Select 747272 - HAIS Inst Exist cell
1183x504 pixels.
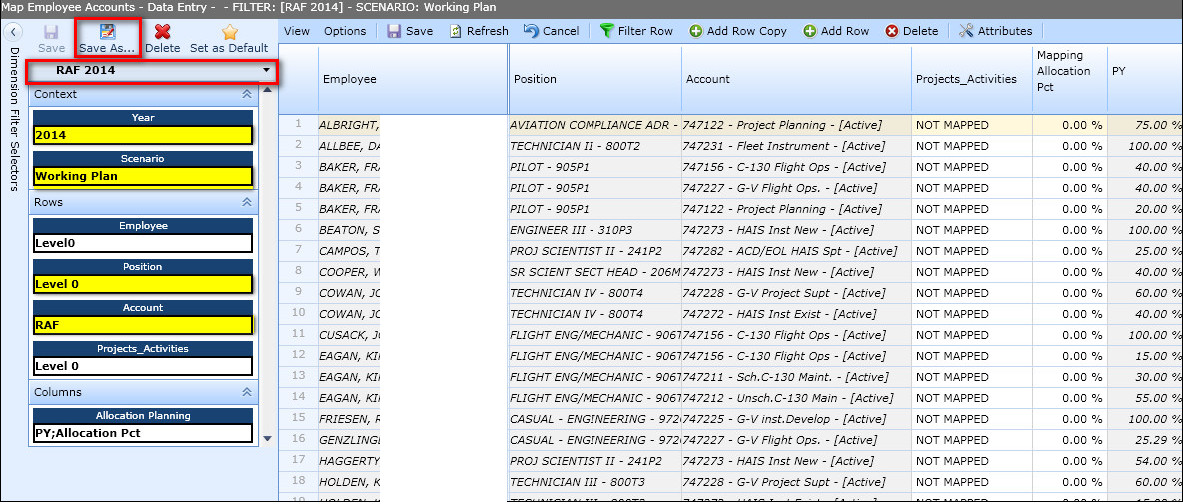796,314
